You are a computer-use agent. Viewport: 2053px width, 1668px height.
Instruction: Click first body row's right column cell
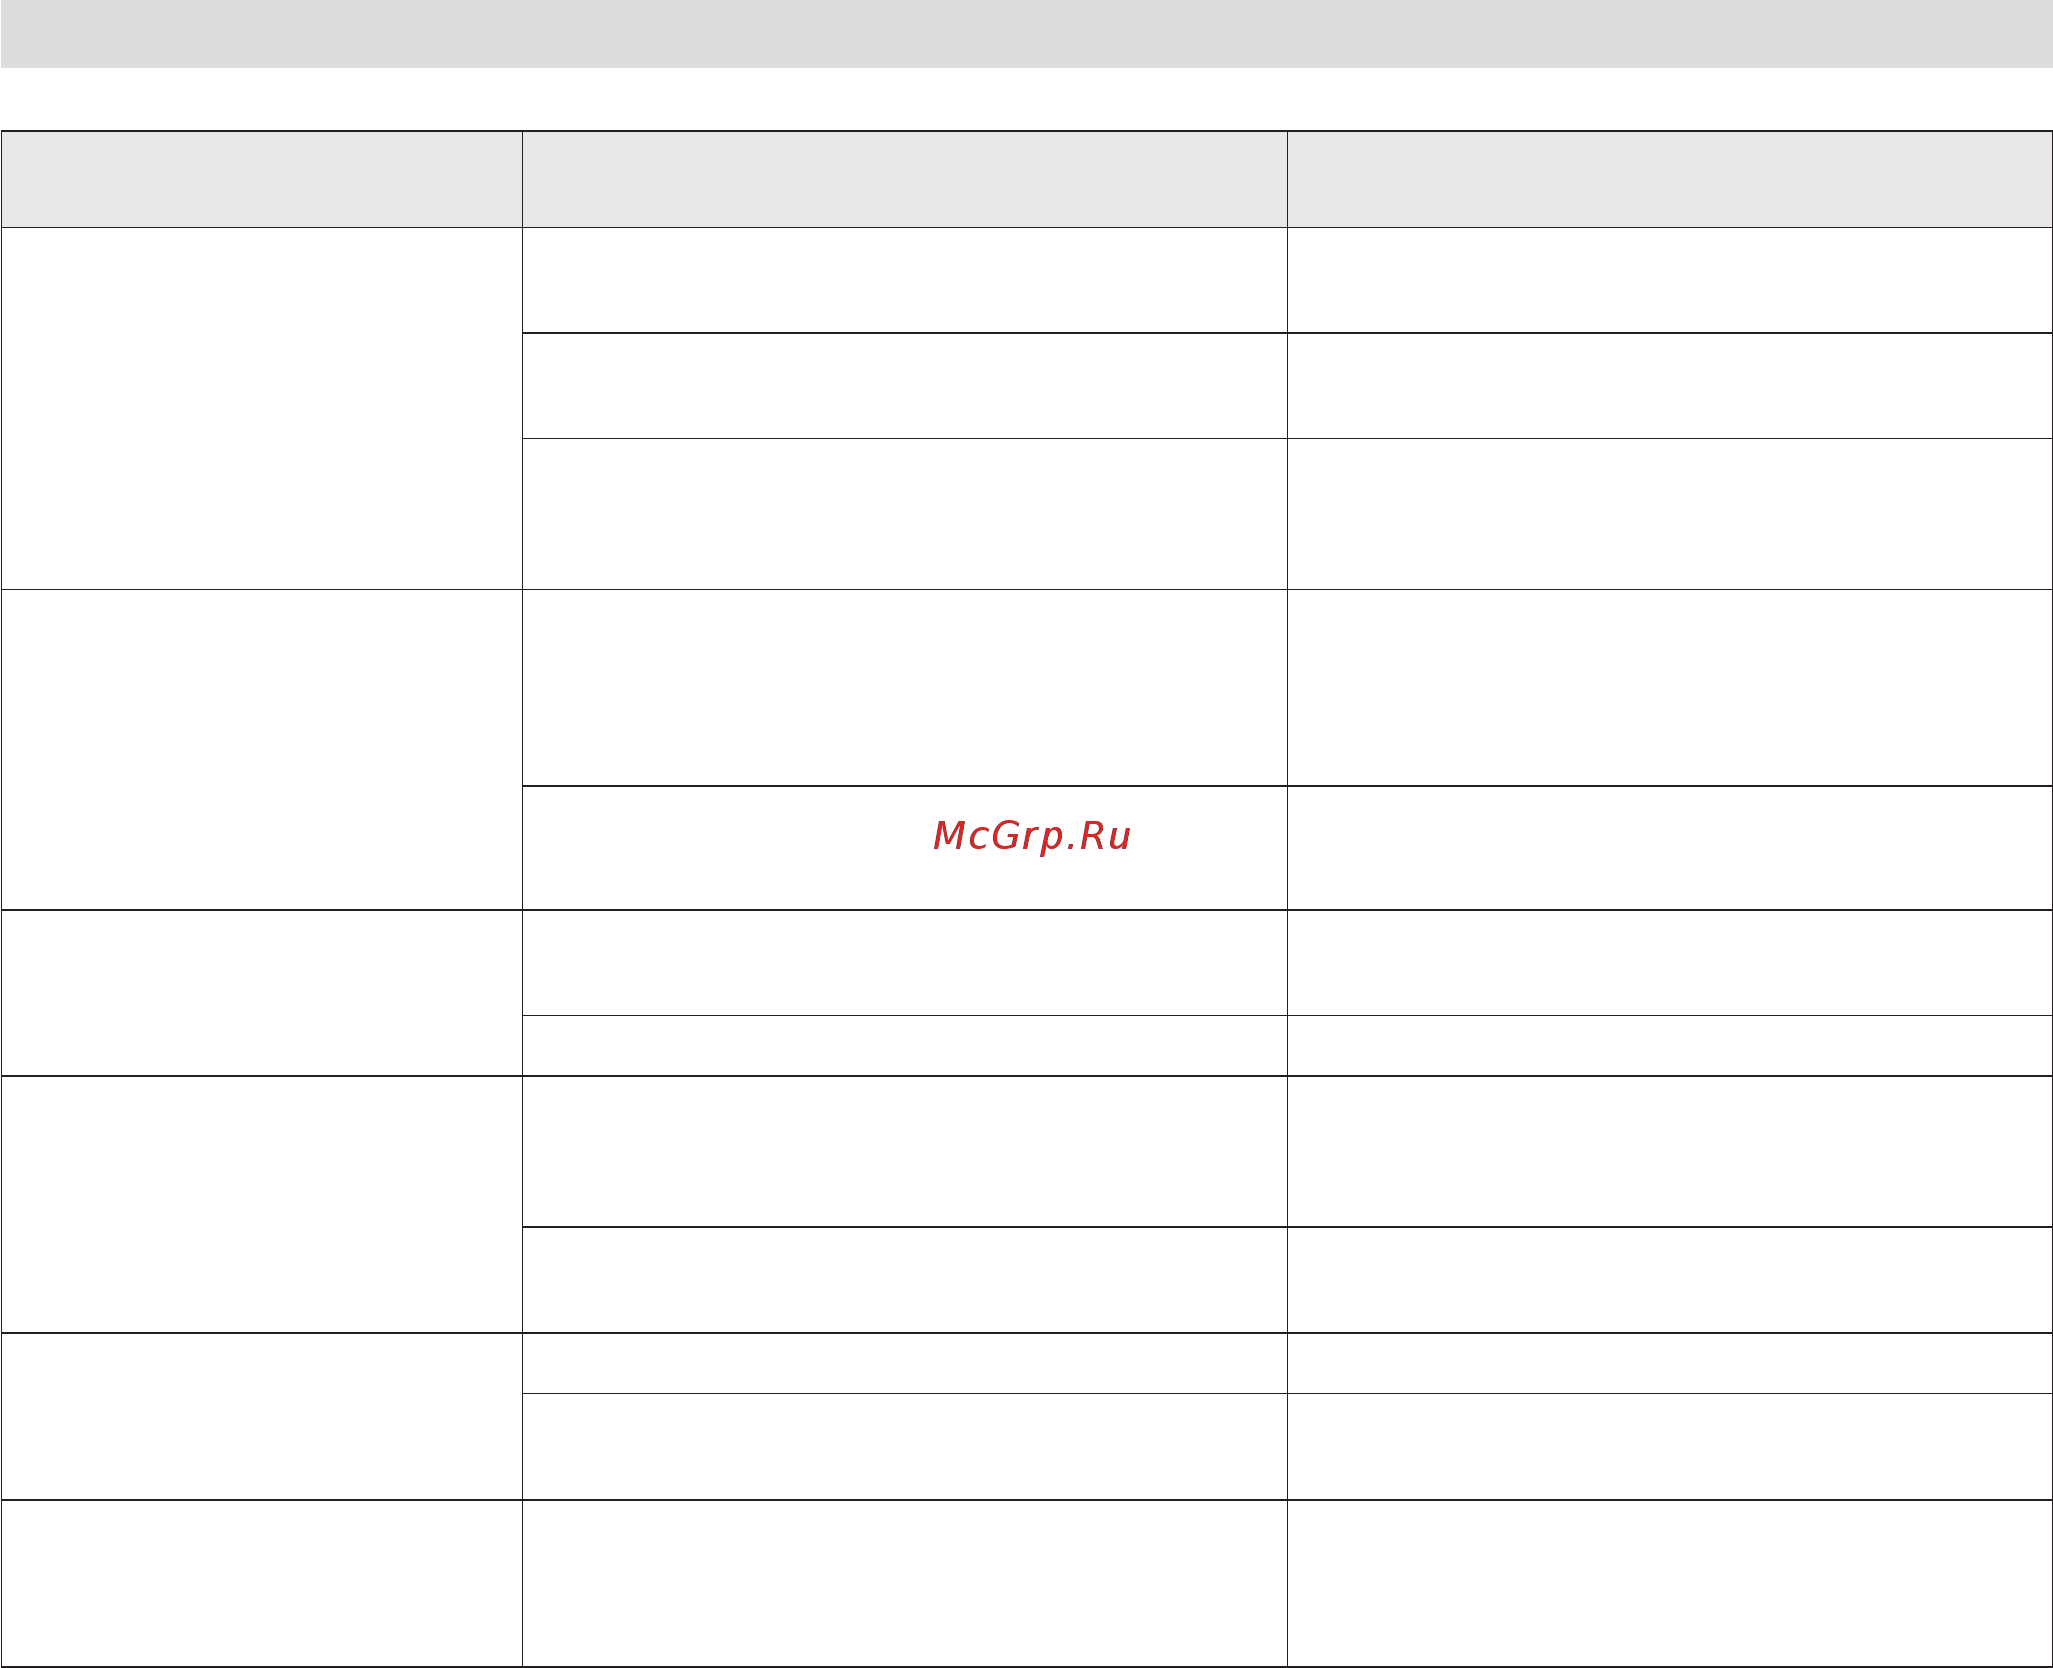1669,280
